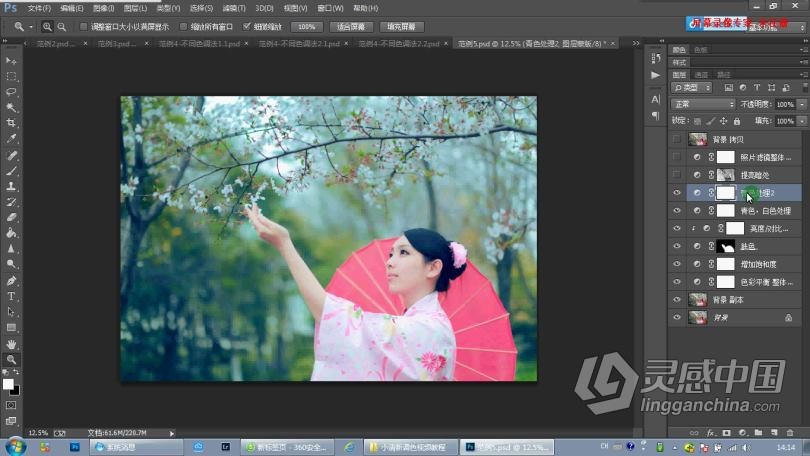The height and width of the screenshot is (456, 810).
Task: Open the 不透明度 opacity slider arrow
Action: 802,104
